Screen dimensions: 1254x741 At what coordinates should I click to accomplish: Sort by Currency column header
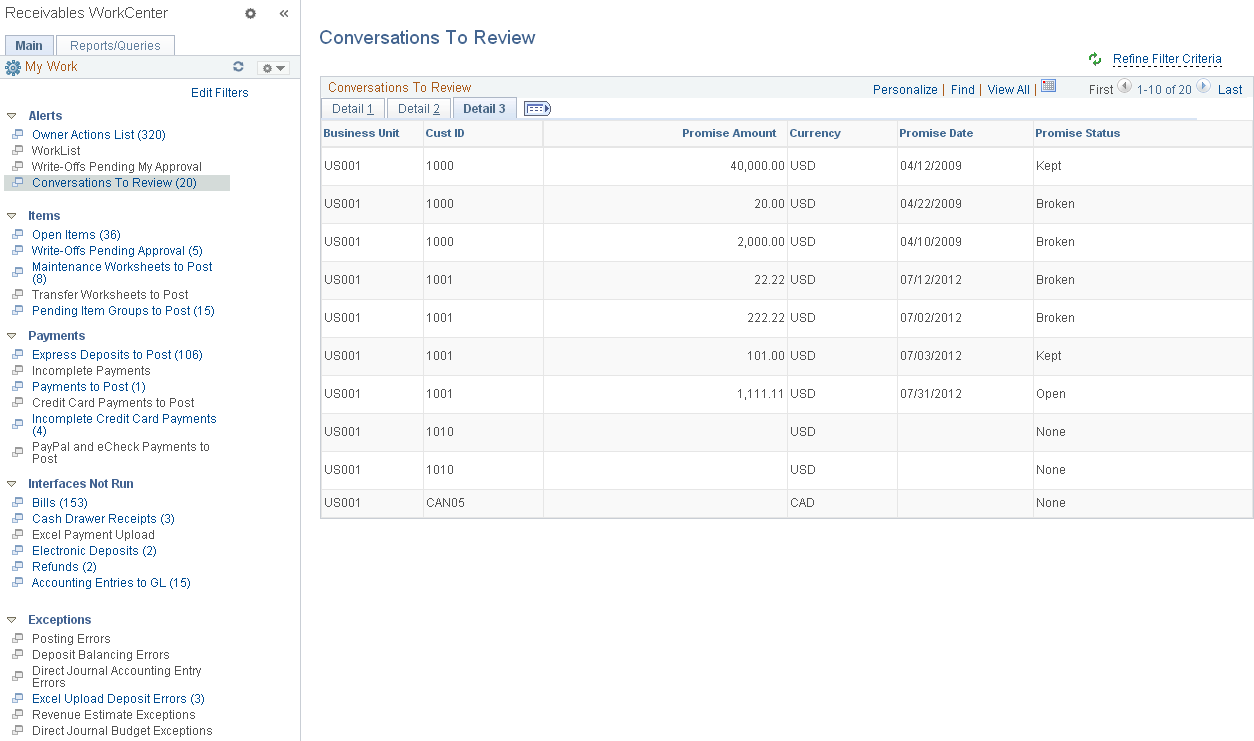[815, 133]
